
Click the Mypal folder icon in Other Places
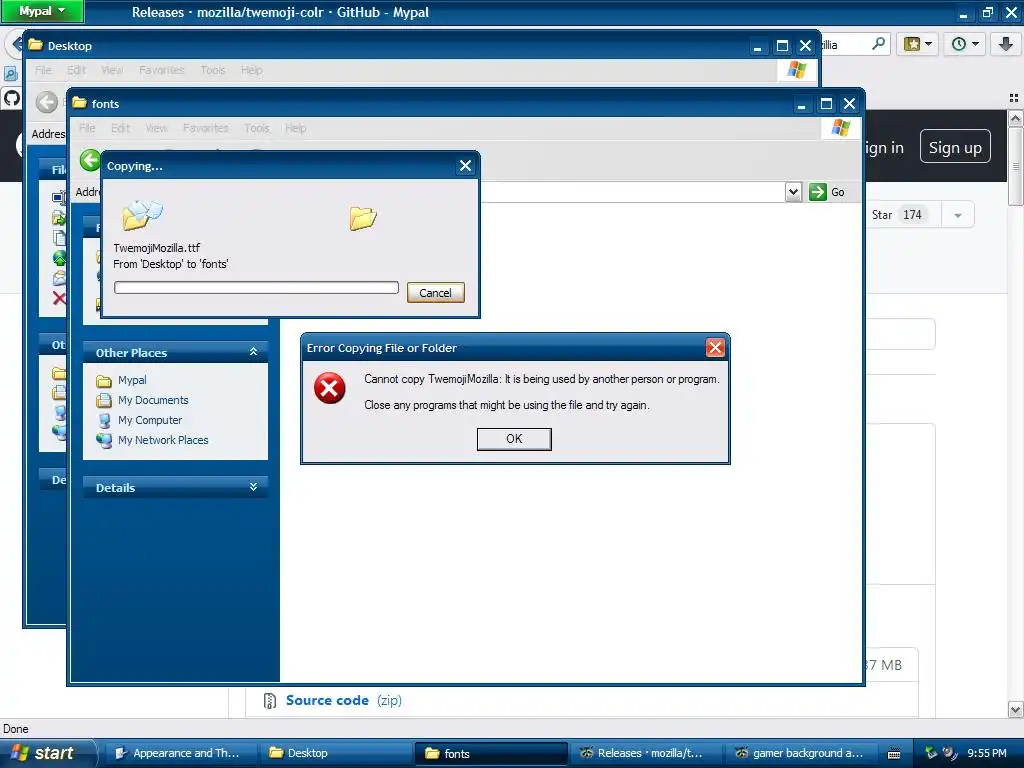104,381
